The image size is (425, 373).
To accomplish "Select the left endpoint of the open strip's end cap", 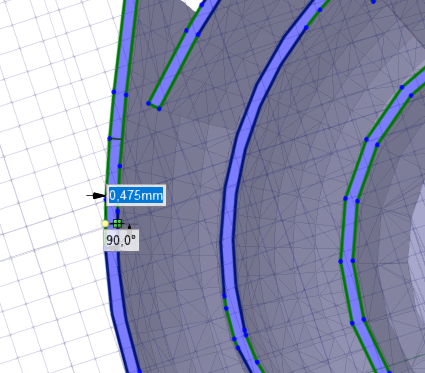I will (148, 103).
